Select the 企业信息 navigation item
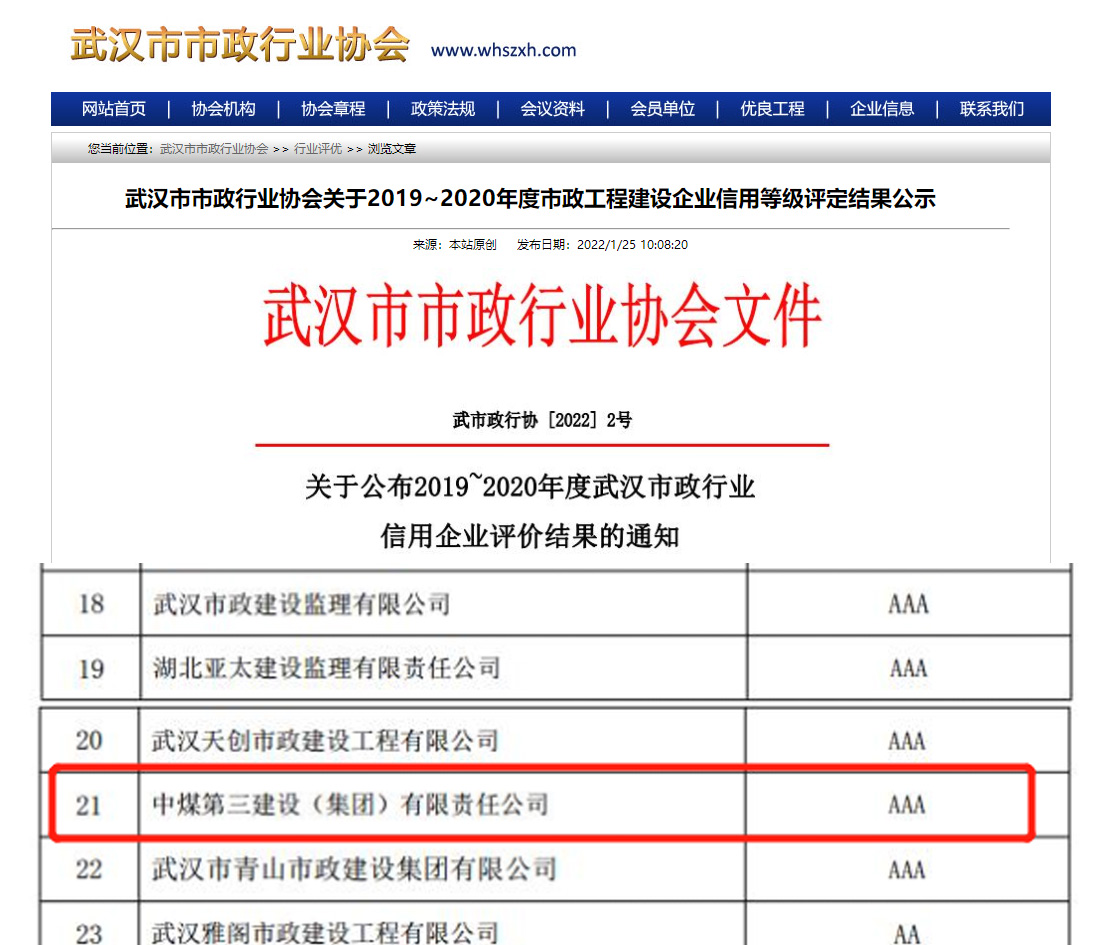 [882, 109]
